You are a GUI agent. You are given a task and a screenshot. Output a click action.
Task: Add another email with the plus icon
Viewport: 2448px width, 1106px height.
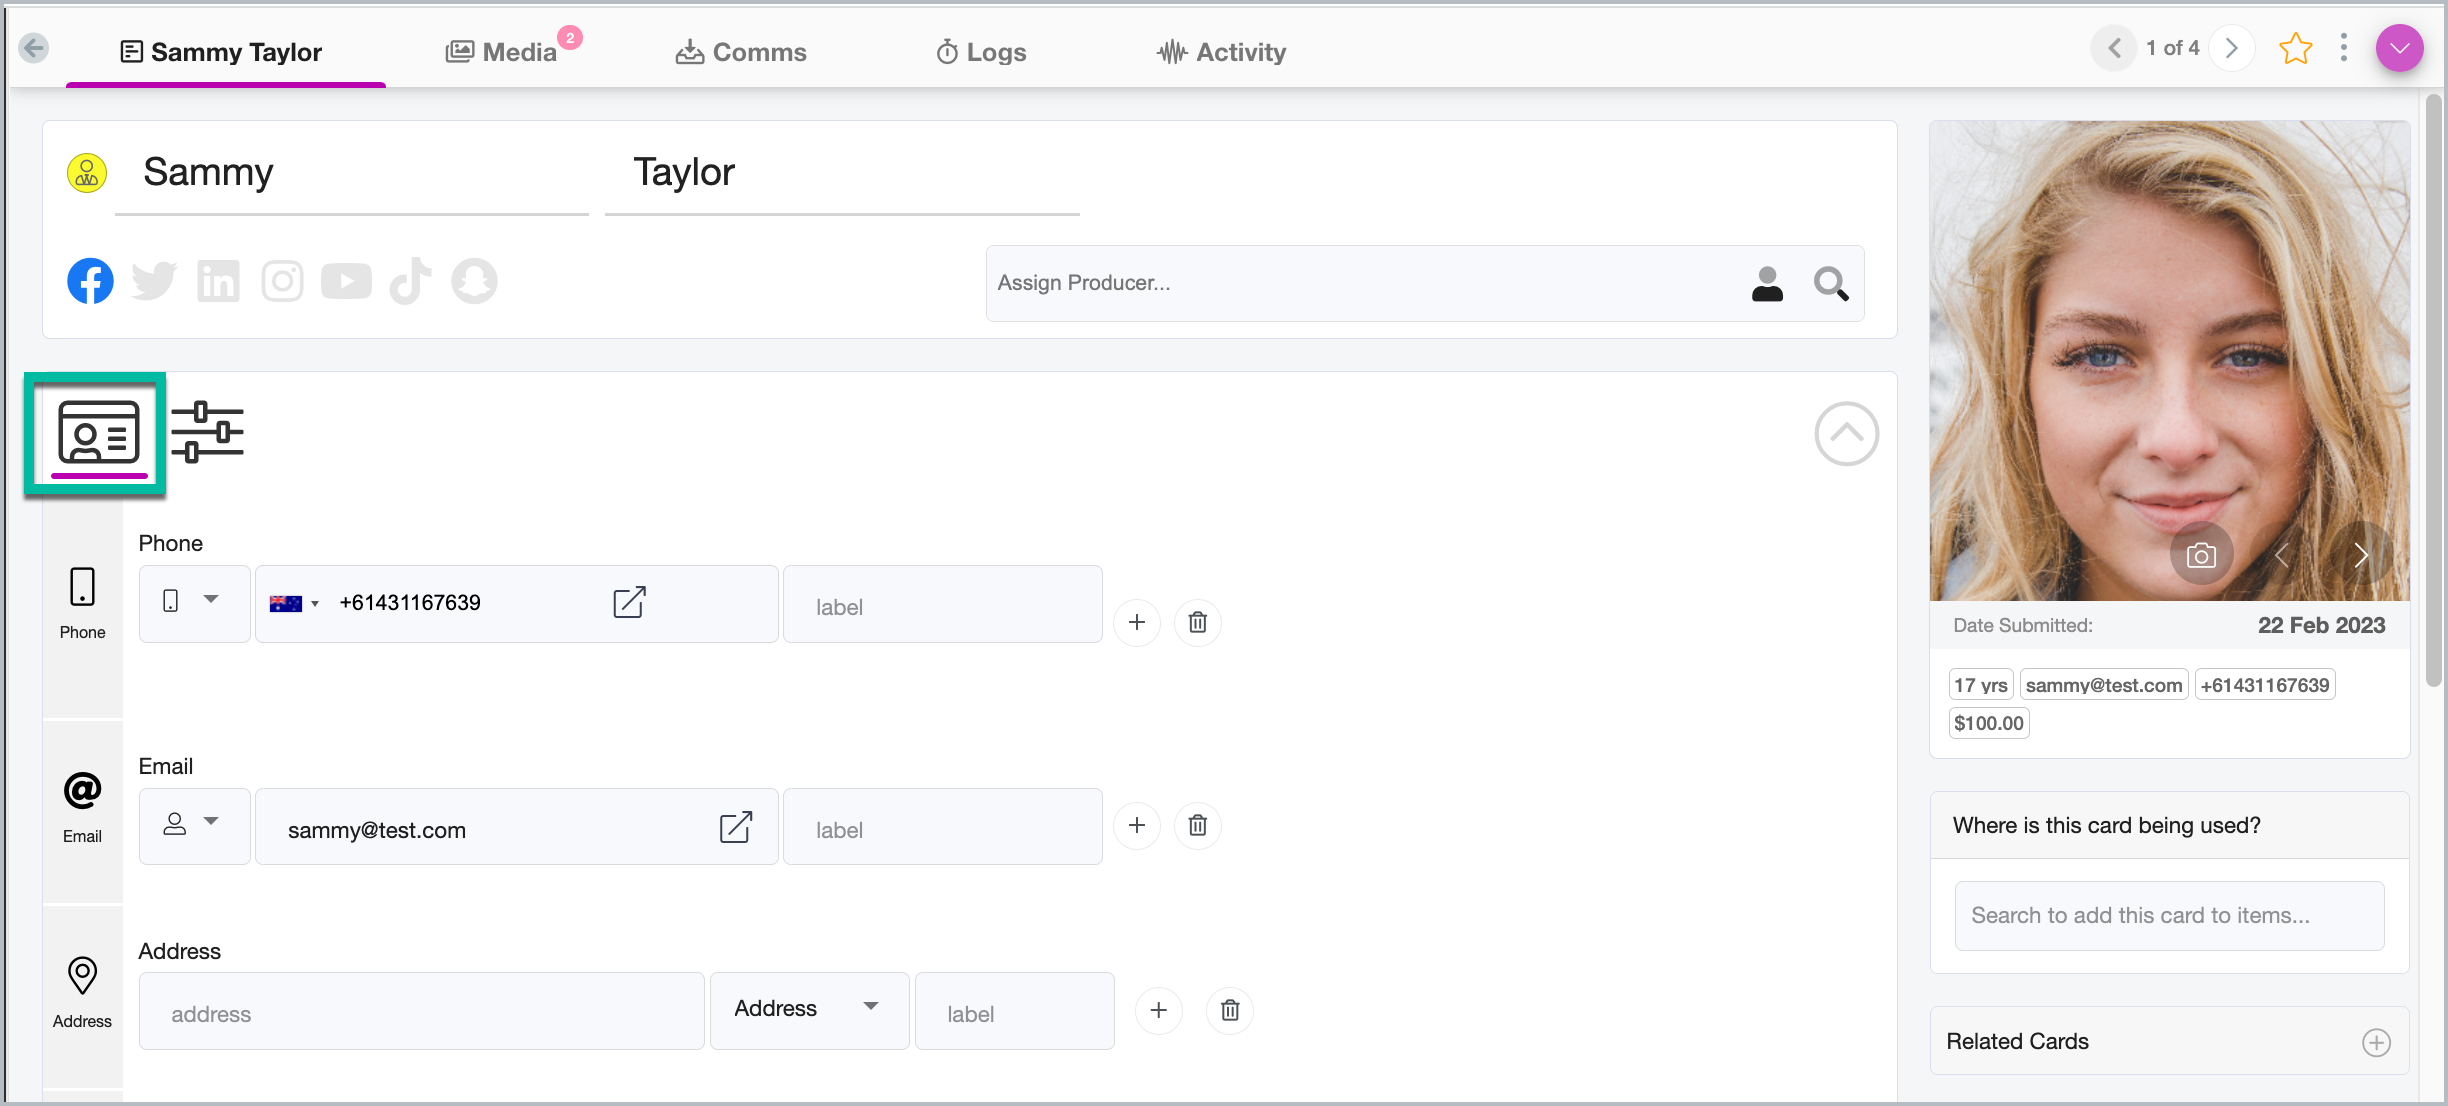[x=1137, y=825]
